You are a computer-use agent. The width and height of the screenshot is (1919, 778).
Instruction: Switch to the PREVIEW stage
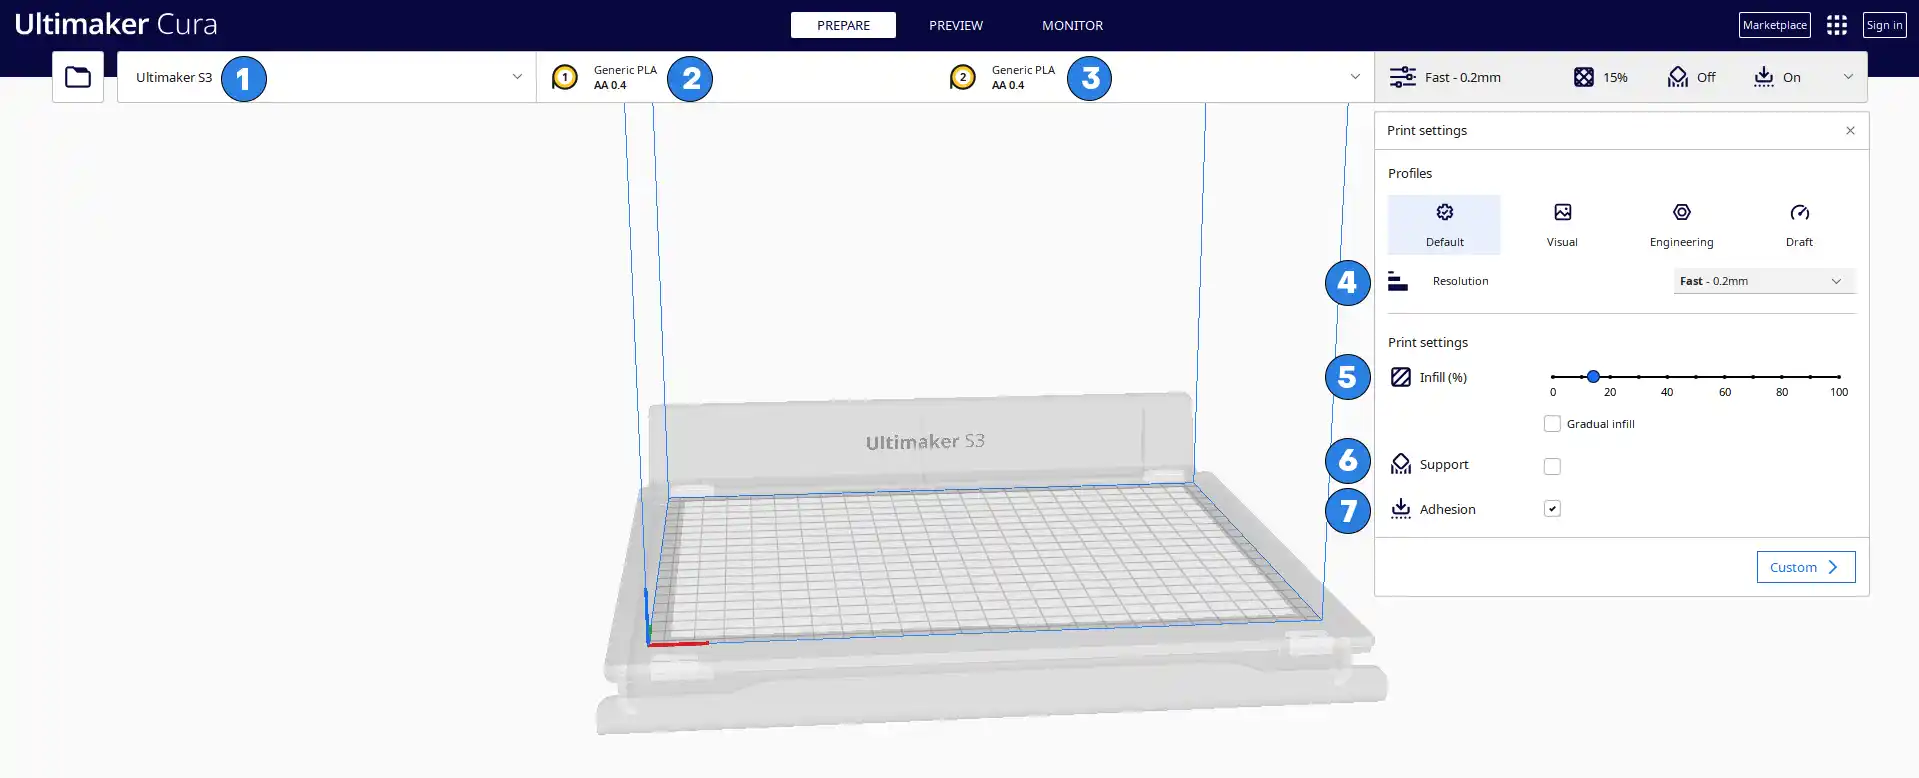[x=956, y=25]
